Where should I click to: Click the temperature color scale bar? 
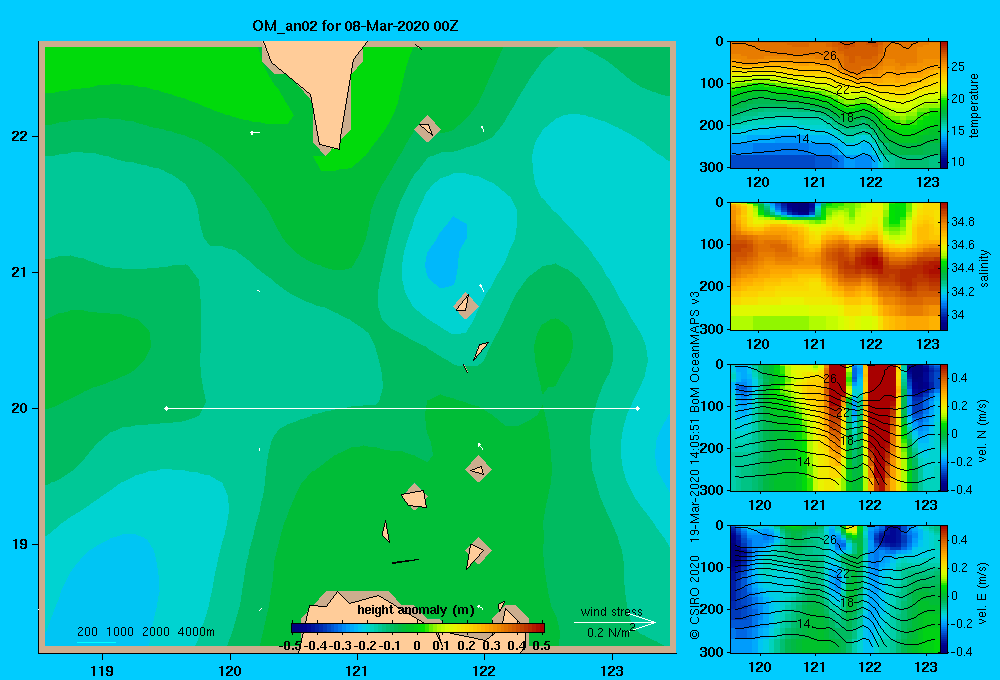coord(944,105)
